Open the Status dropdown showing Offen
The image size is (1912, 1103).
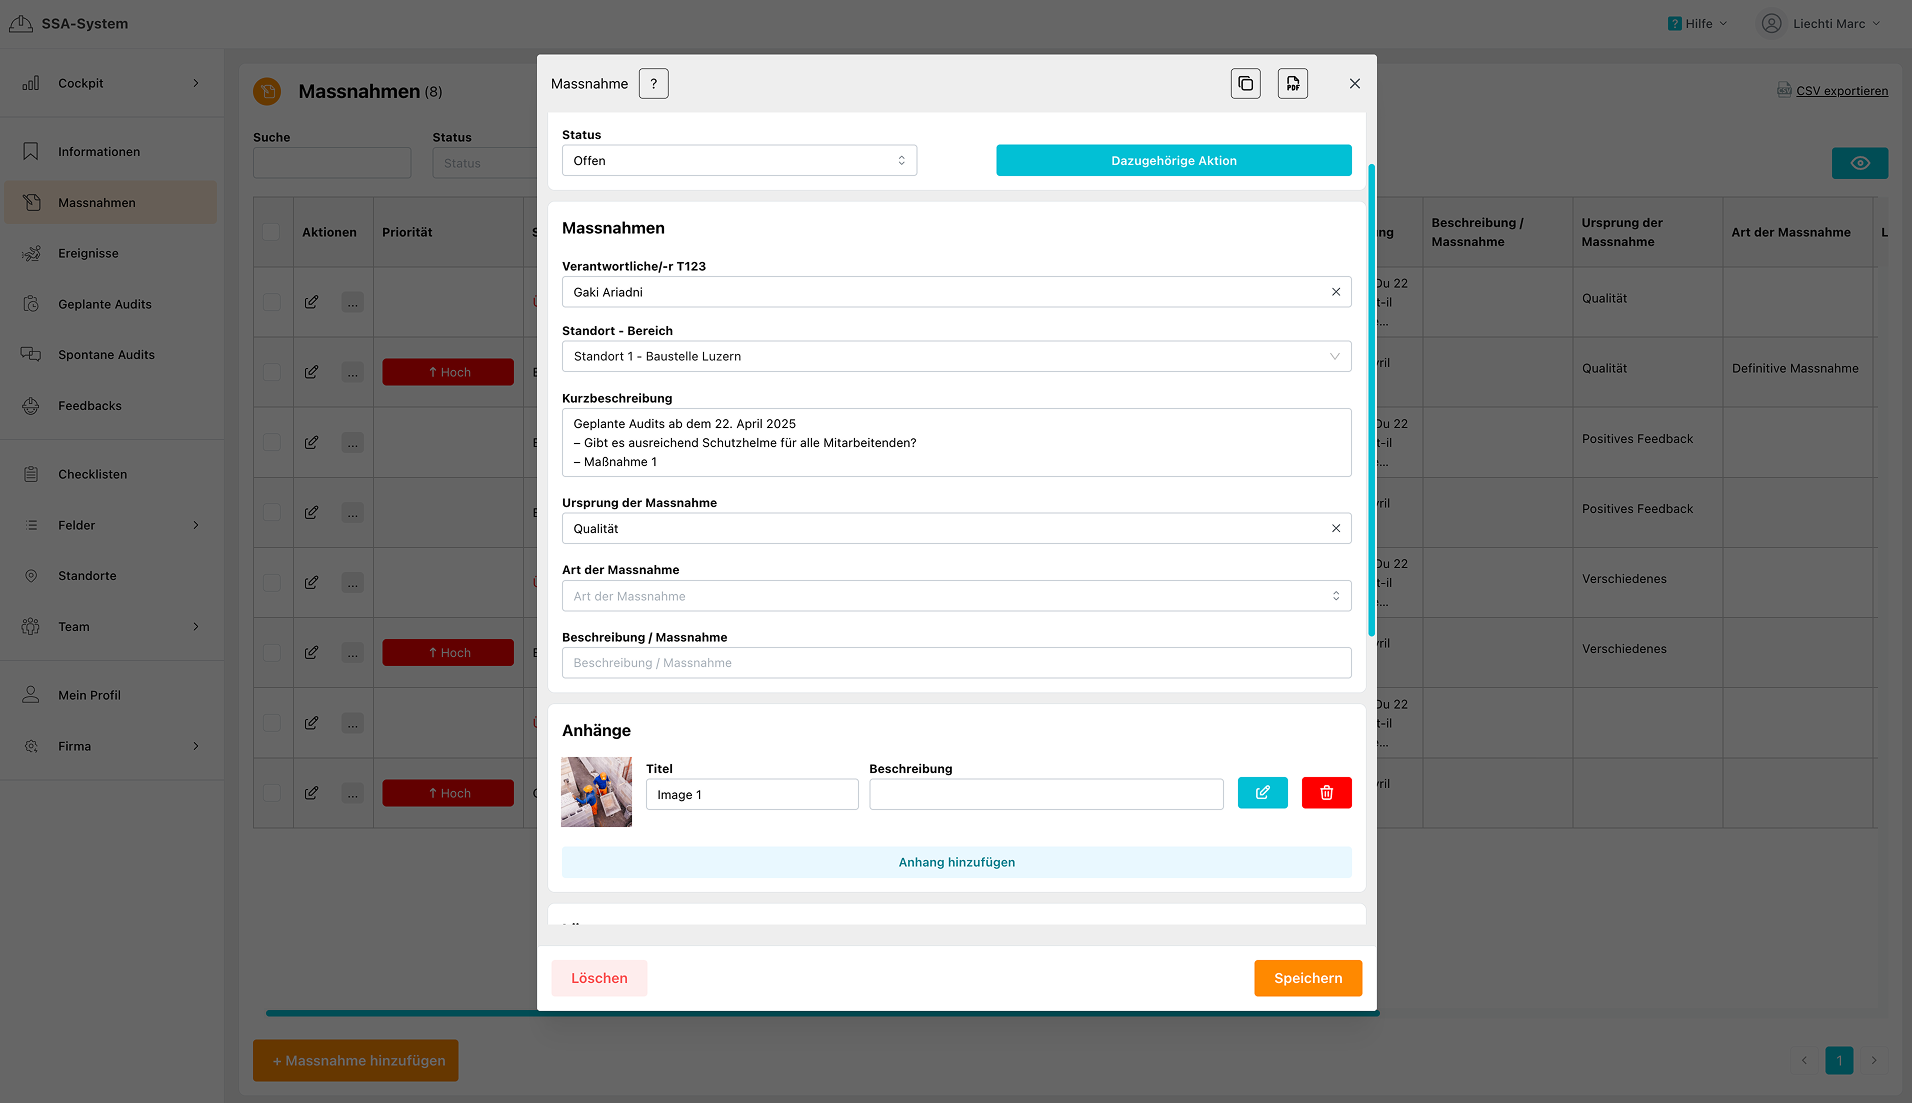coord(739,161)
